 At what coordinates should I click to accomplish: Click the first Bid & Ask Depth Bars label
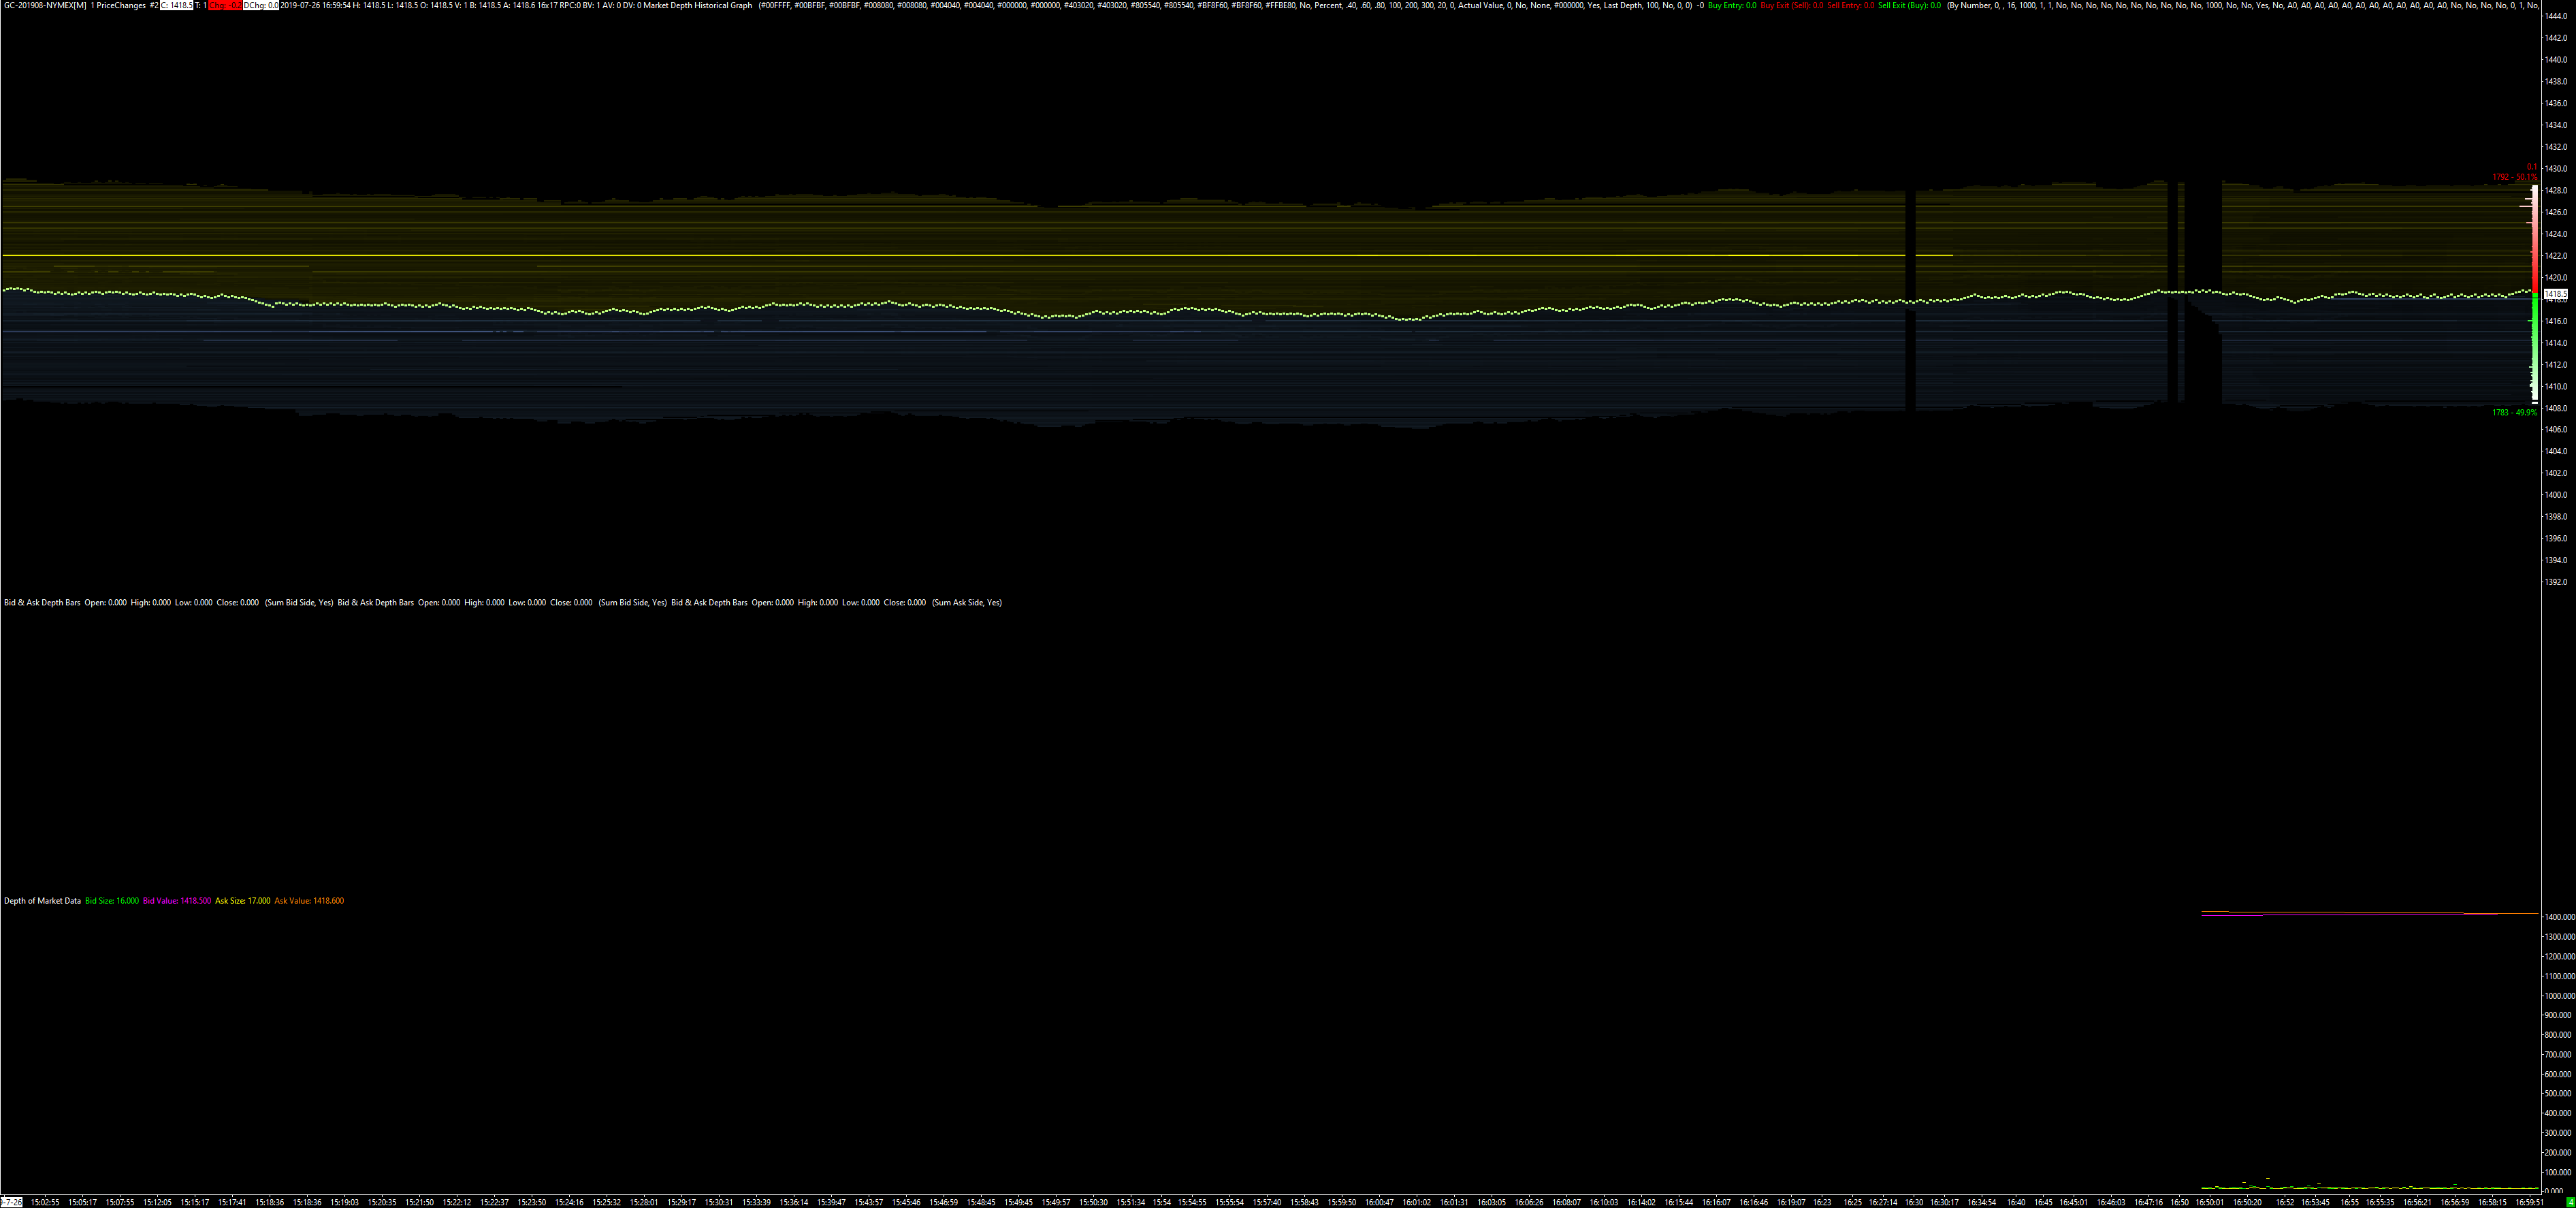(x=42, y=603)
